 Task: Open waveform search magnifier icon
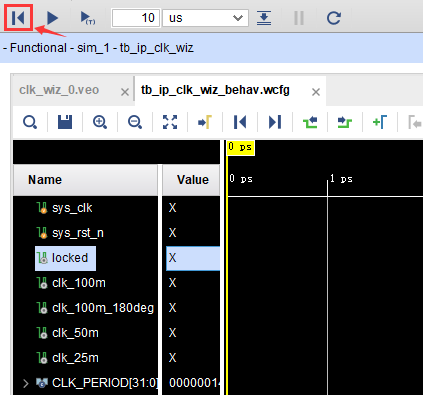point(30,122)
